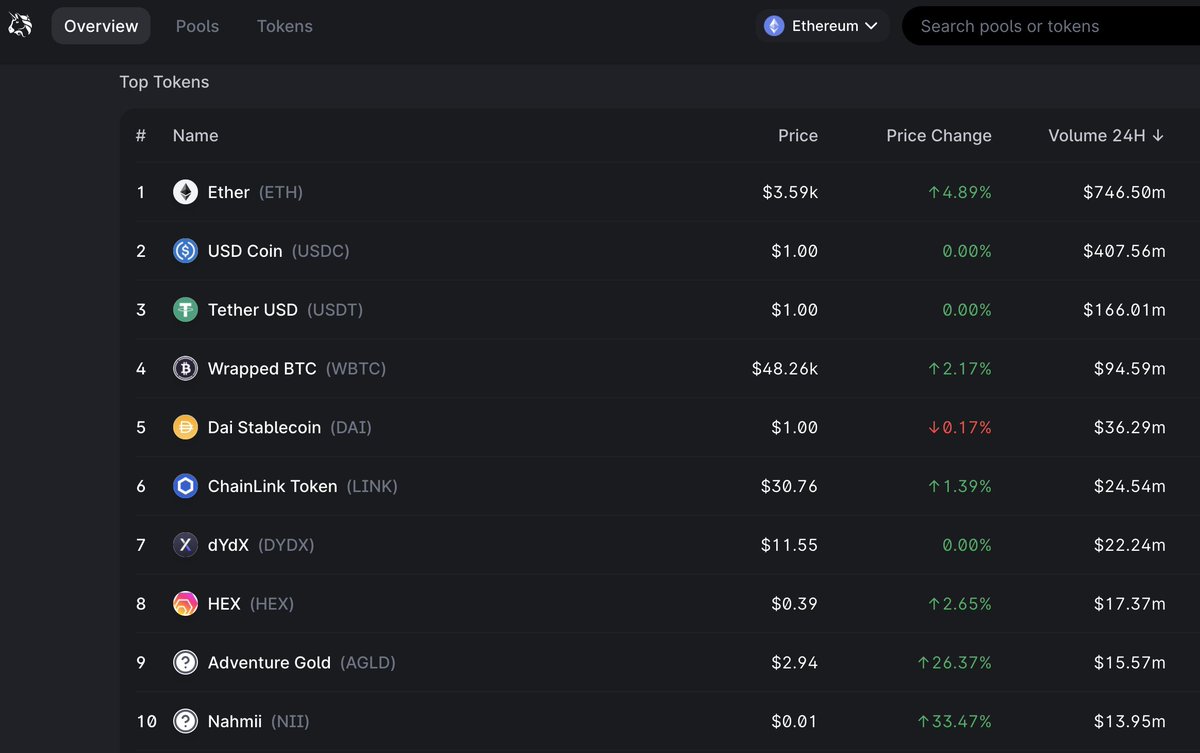Click ChainLink change 1.39%
The width and height of the screenshot is (1200, 753).
click(x=960, y=487)
